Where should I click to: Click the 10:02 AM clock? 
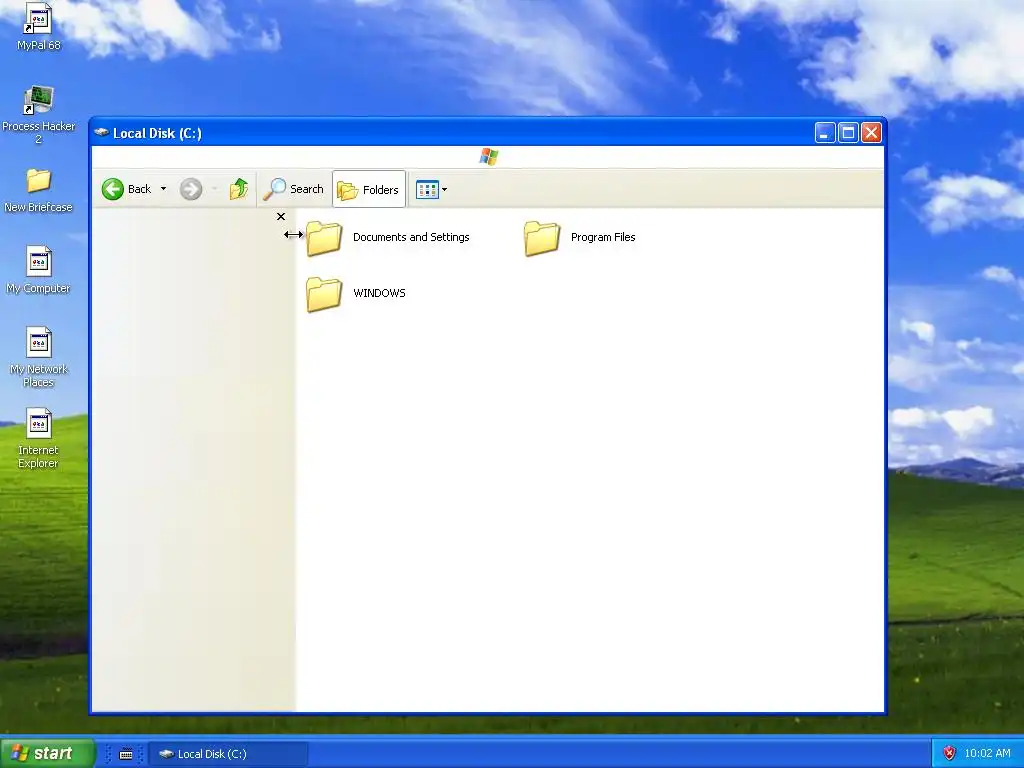(x=987, y=753)
